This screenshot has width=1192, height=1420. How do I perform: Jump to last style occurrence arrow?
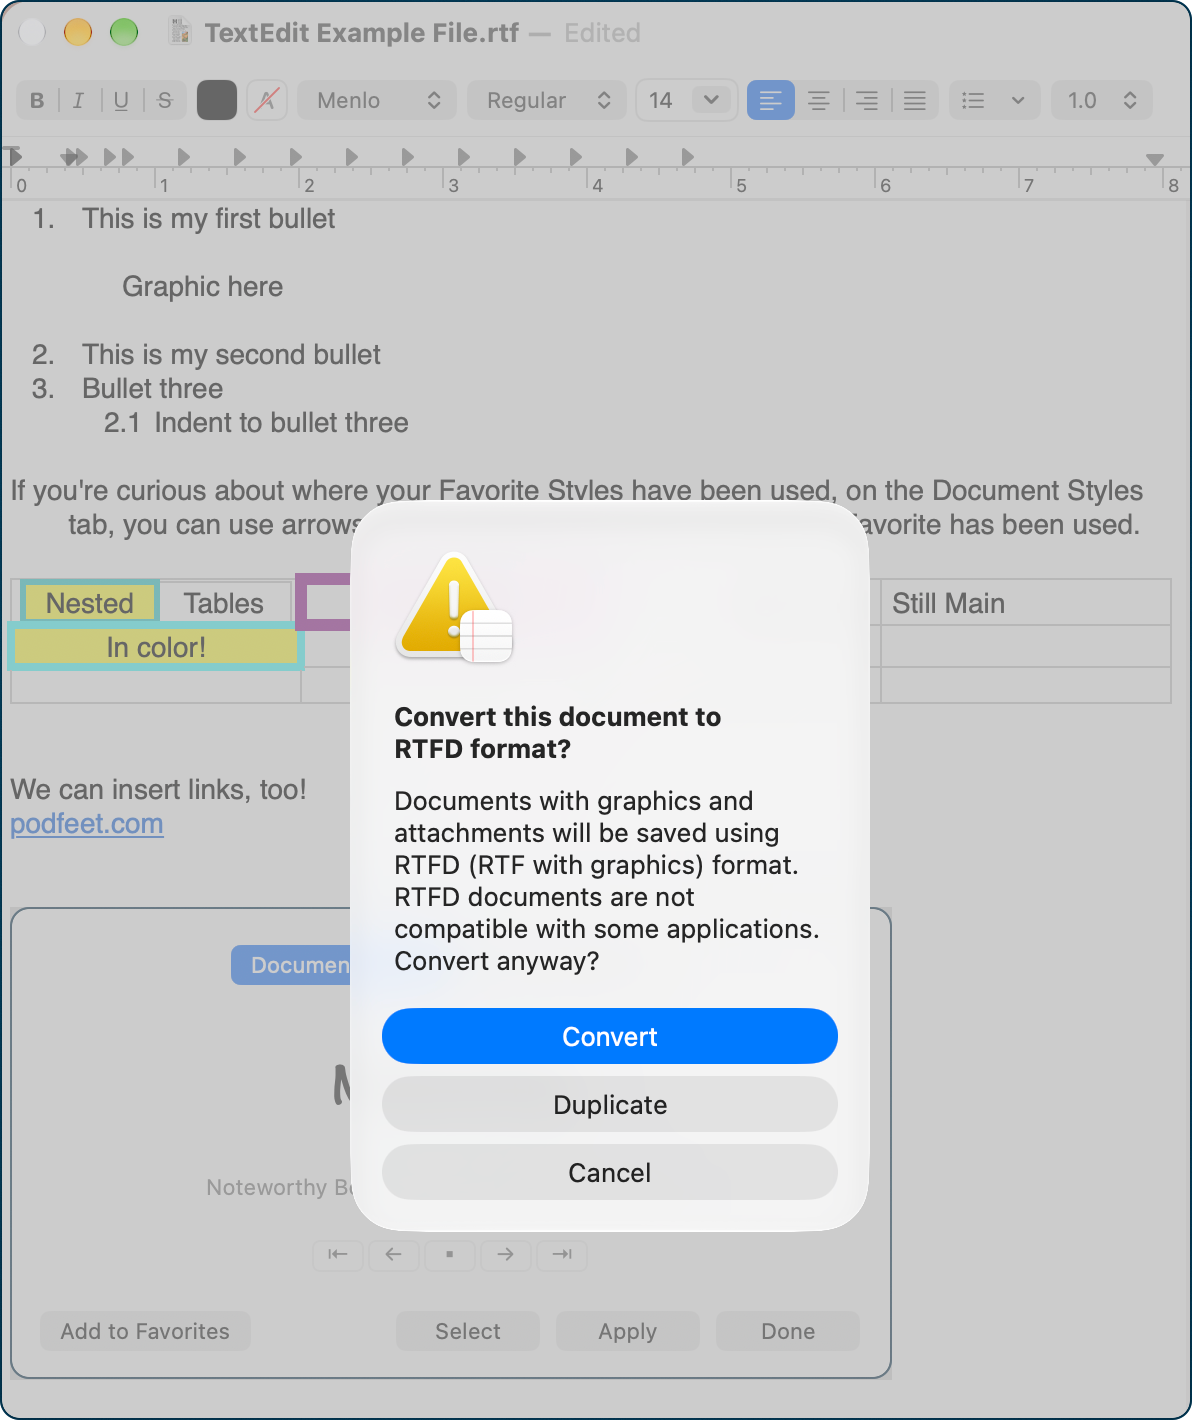point(562,1254)
